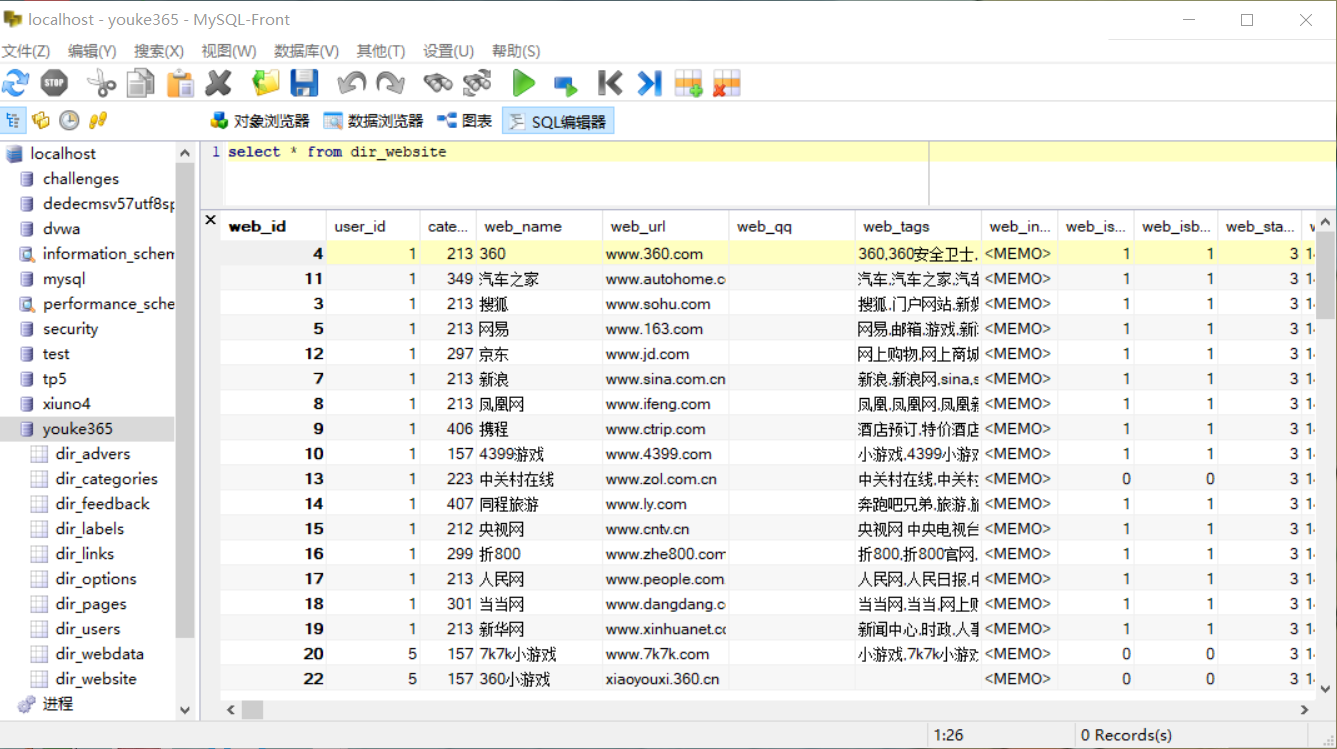Open the dir_advers table
1337x749 pixels.
tap(93, 454)
